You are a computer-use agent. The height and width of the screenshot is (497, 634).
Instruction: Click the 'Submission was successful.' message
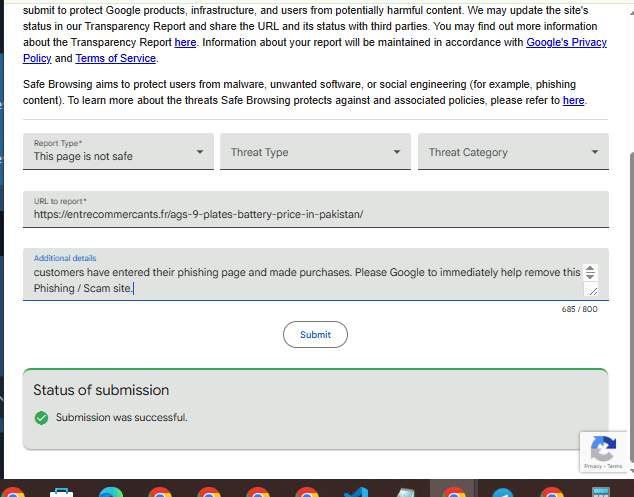click(x=122, y=417)
